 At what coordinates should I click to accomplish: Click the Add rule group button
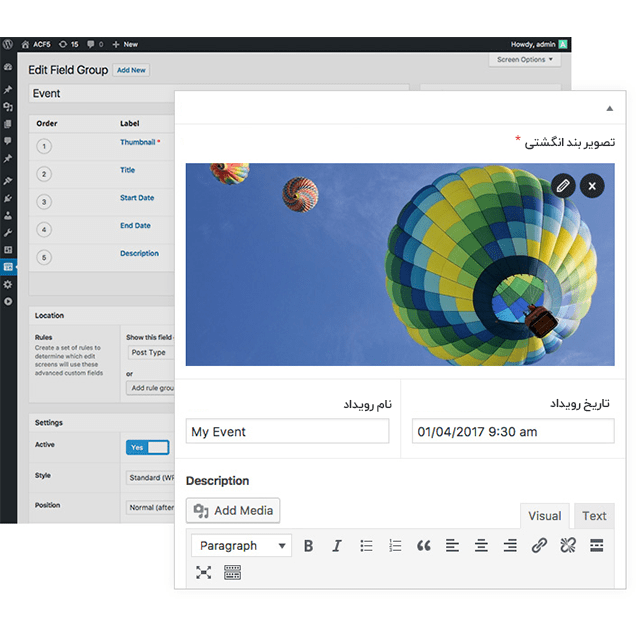pyautogui.click(x=151, y=388)
